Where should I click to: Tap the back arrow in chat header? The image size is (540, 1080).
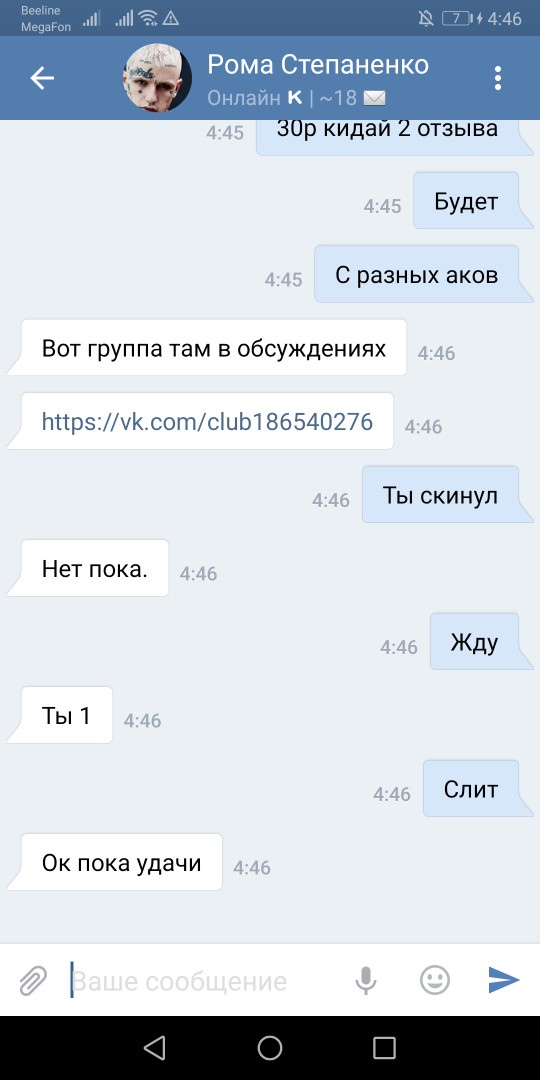pos(42,79)
